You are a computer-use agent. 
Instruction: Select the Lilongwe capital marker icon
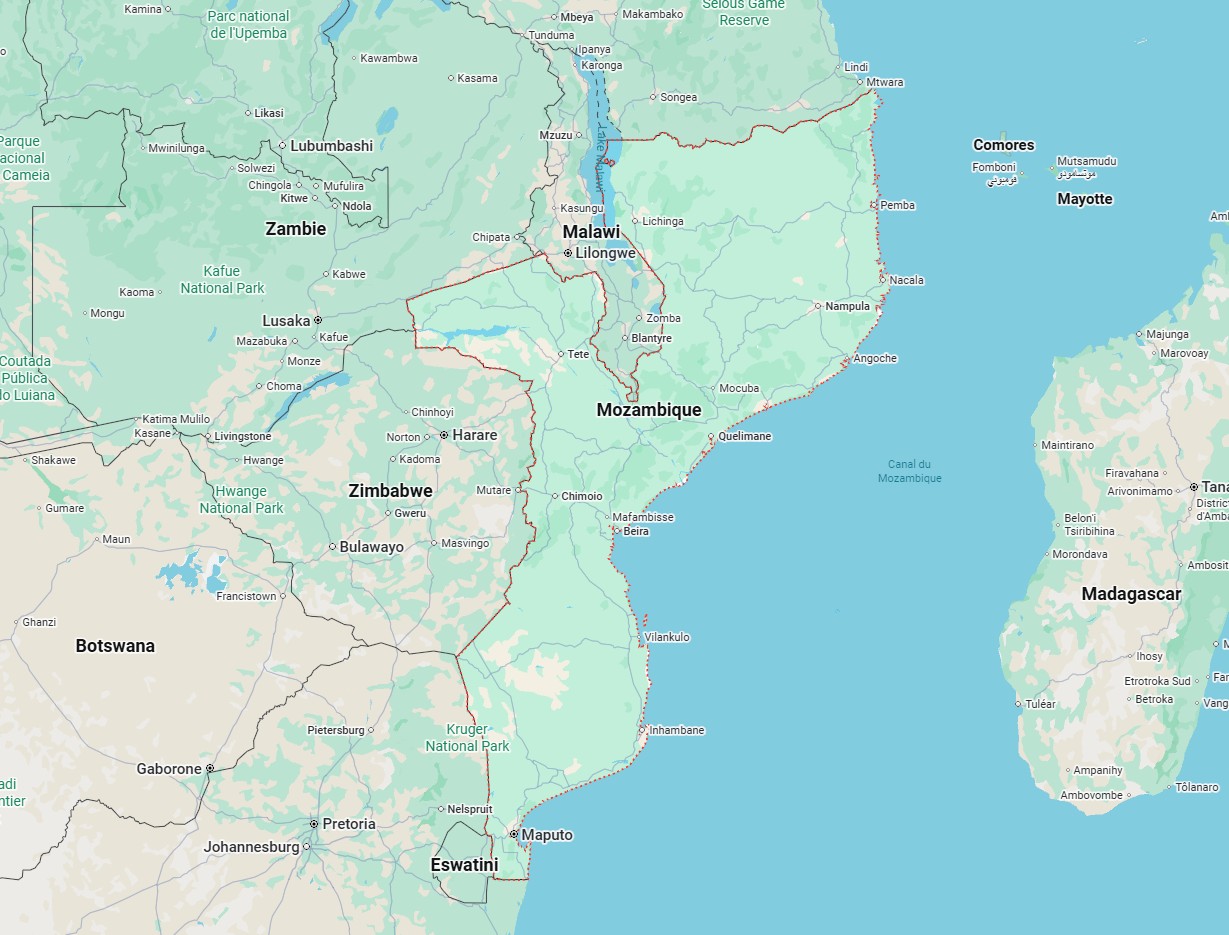[x=568, y=253]
